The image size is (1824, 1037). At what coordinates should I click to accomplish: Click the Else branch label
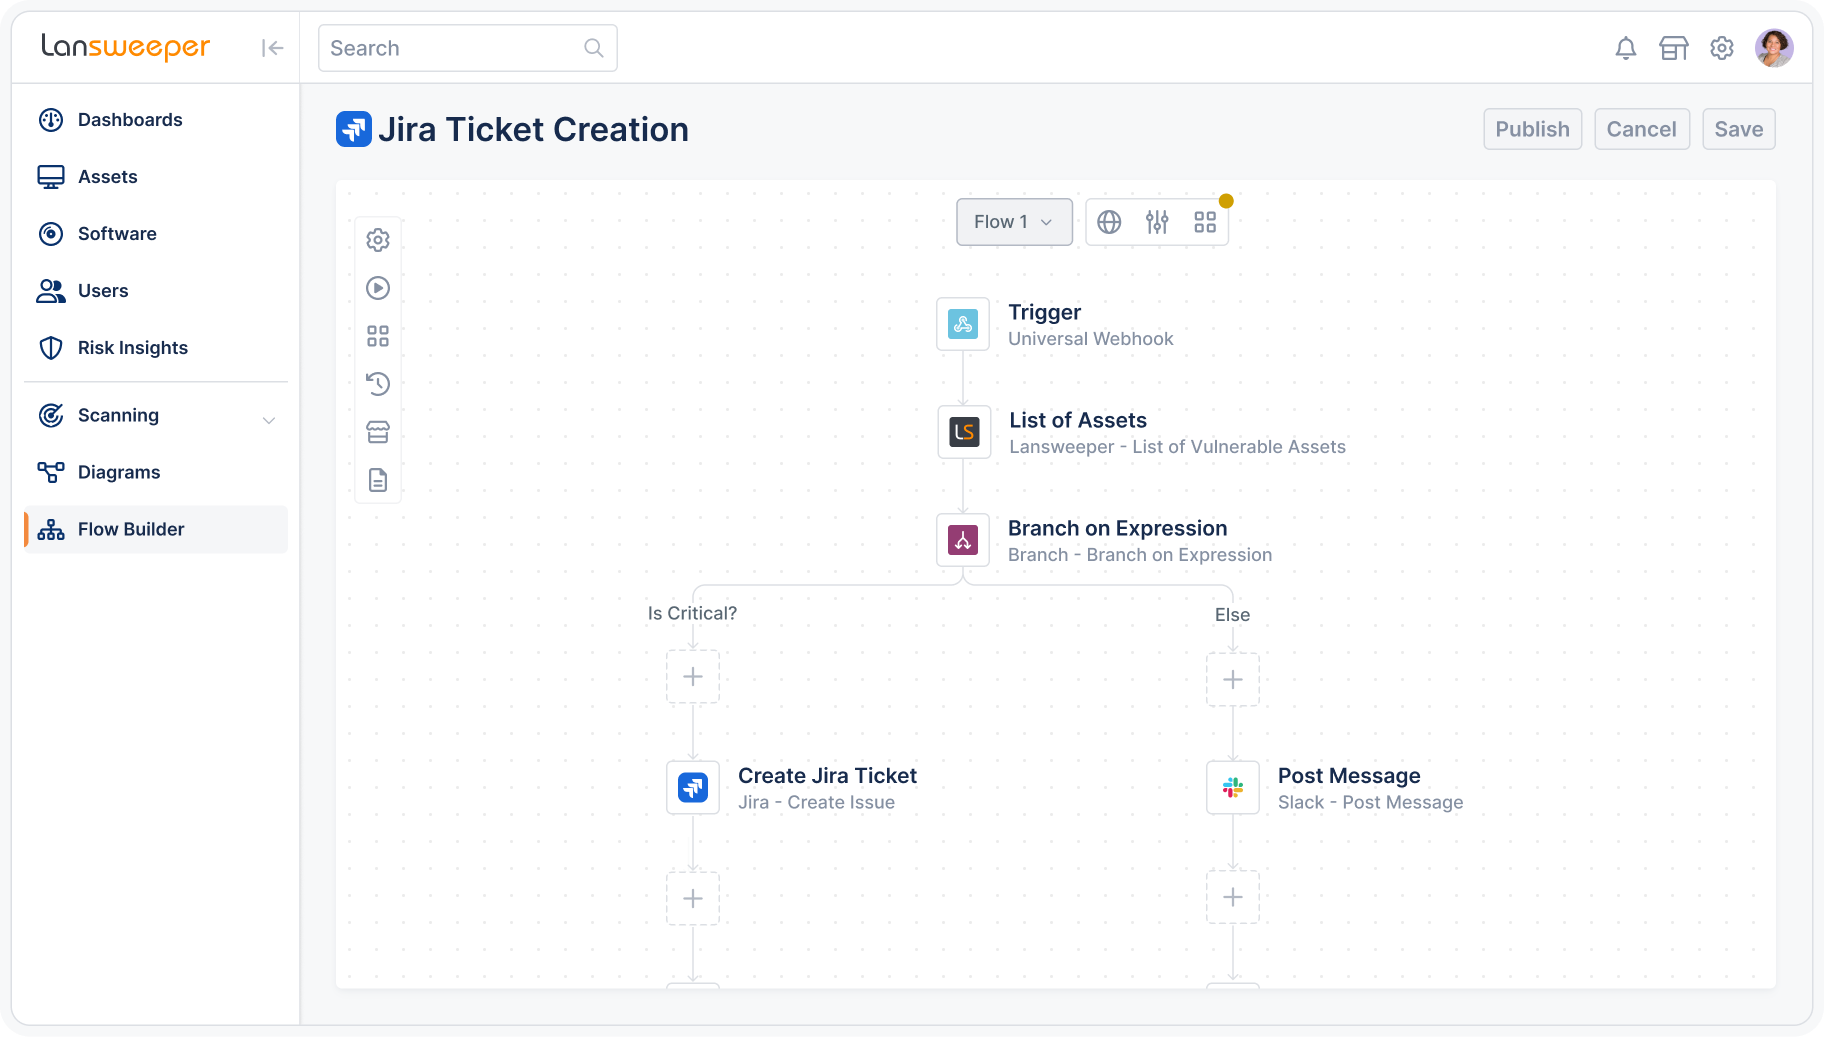[x=1232, y=615]
